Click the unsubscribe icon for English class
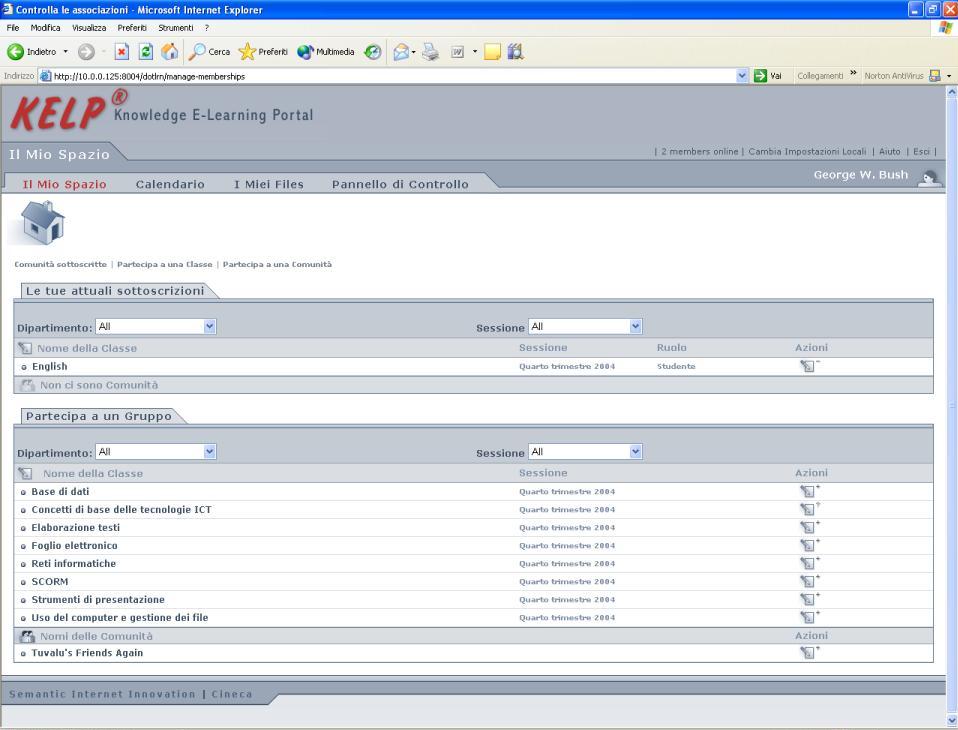The image size is (958, 730). pyautogui.click(x=807, y=366)
